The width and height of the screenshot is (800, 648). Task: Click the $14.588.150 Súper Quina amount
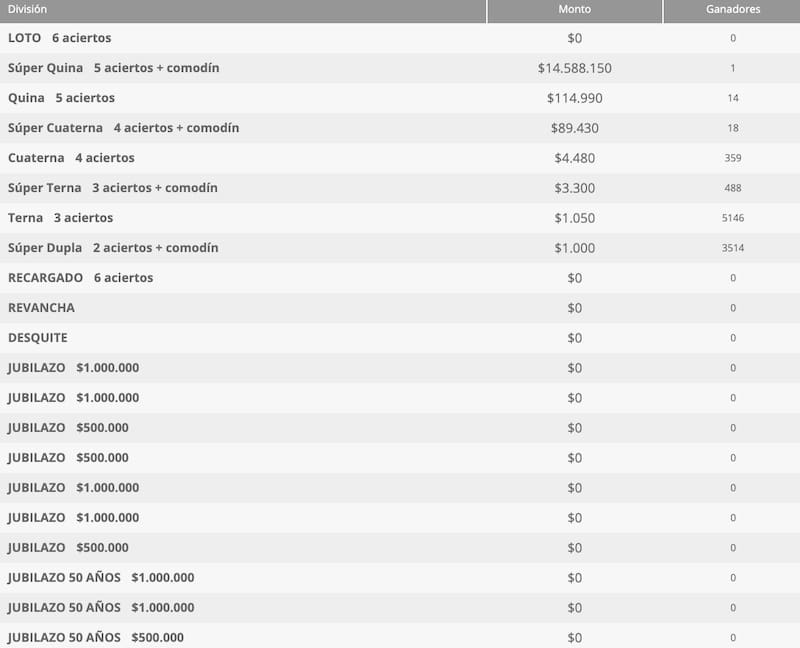574,68
